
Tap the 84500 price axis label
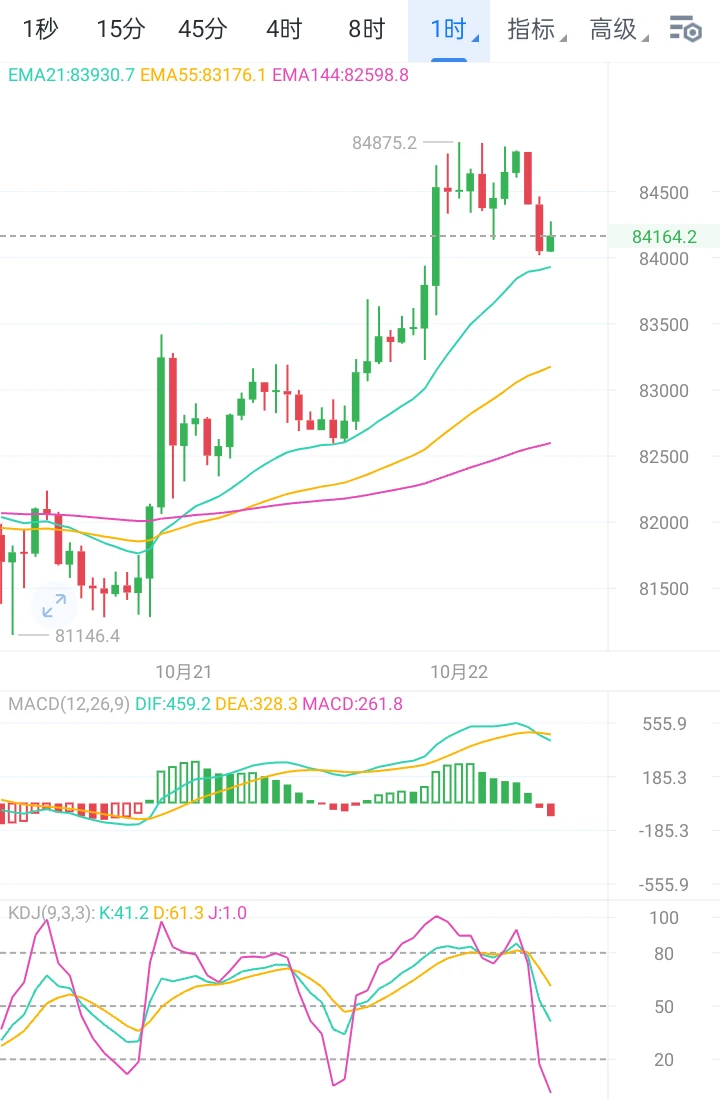[x=663, y=193]
